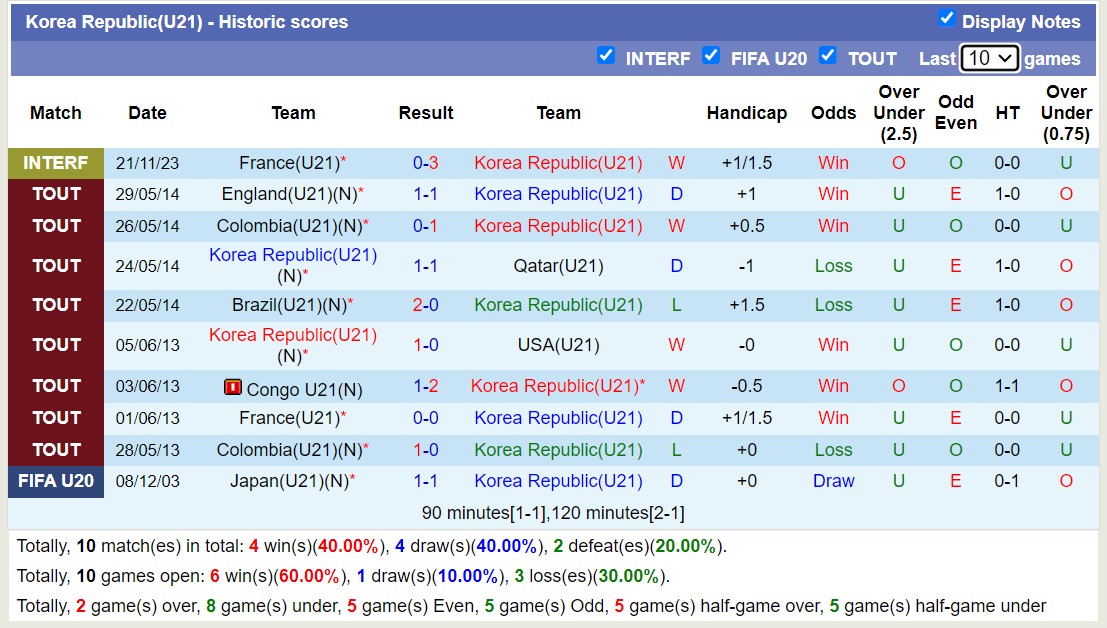1107x628 pixels.
Task: Toggle the TOUT filter checkbox
Action: point(828,55)
